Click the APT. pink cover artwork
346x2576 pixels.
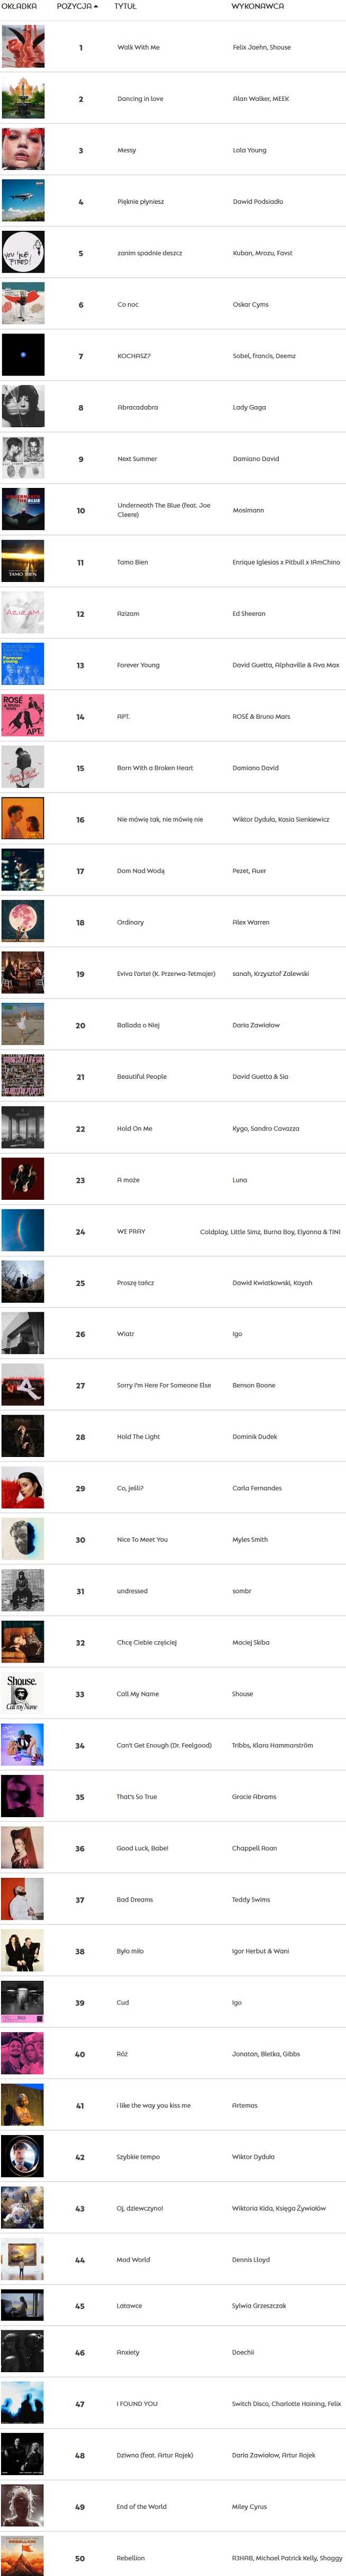[23, 716]
